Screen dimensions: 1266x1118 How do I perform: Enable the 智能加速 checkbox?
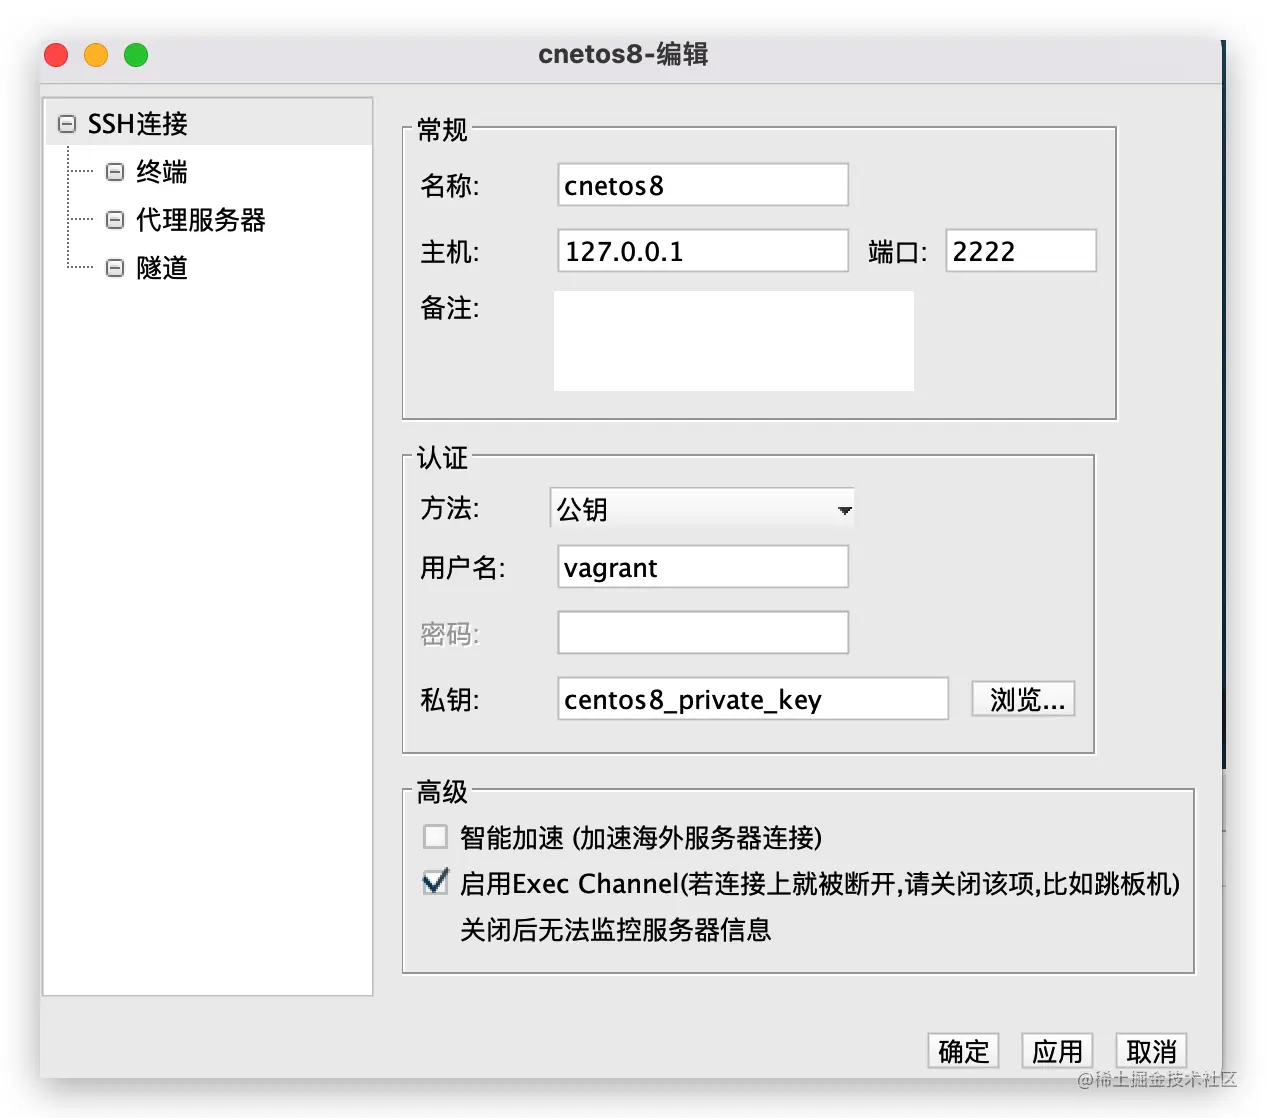(x=435, y=836)
